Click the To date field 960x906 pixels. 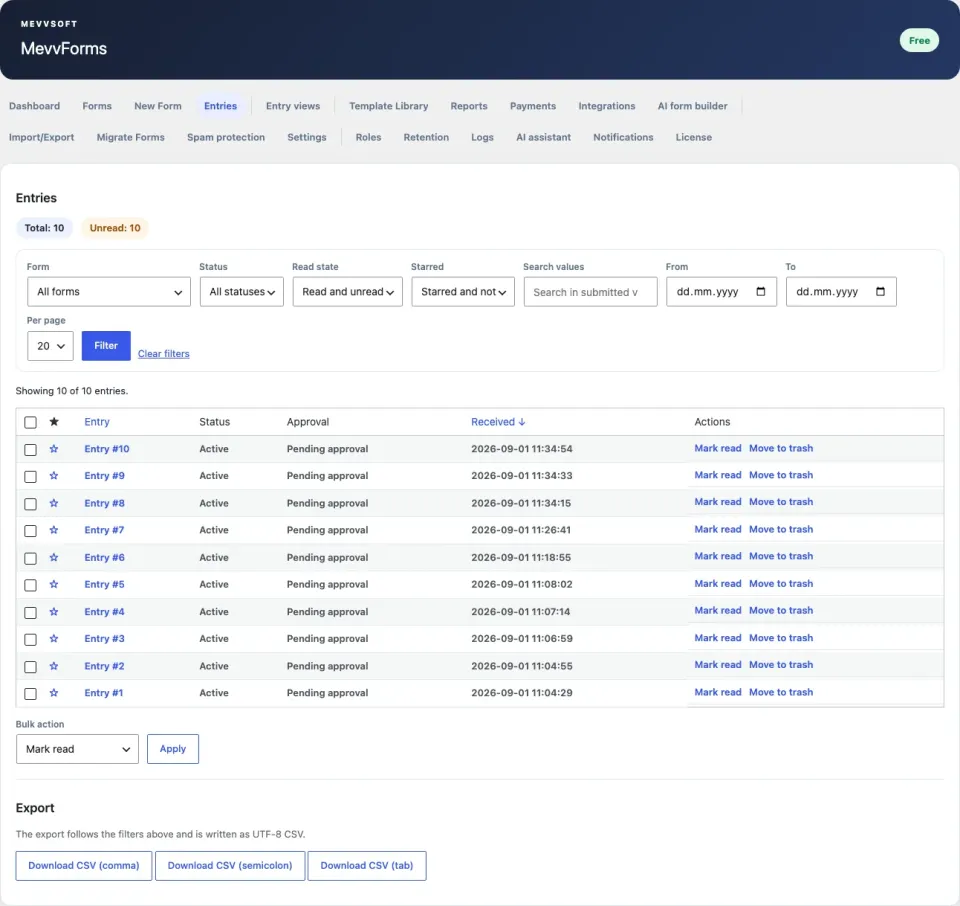coord(841,292)
